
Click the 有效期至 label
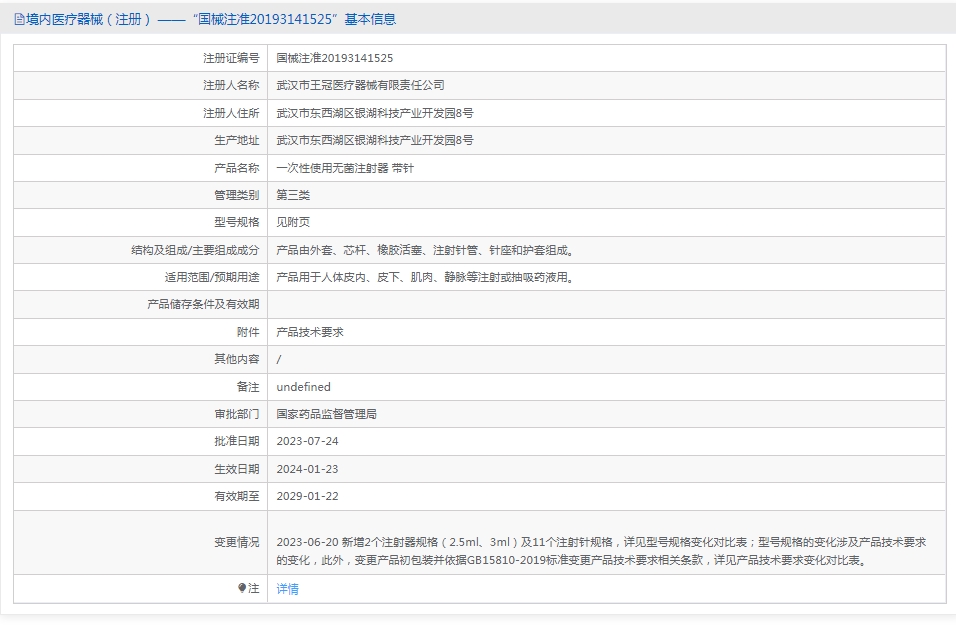(237, 496)
